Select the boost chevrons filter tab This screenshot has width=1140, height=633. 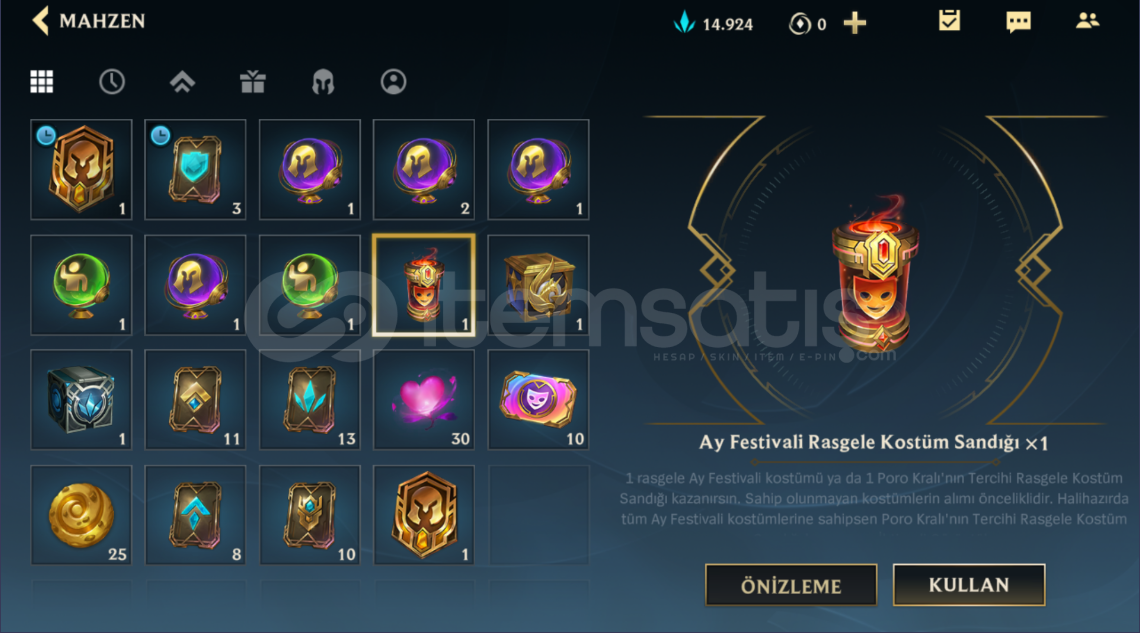click(182, 81)
